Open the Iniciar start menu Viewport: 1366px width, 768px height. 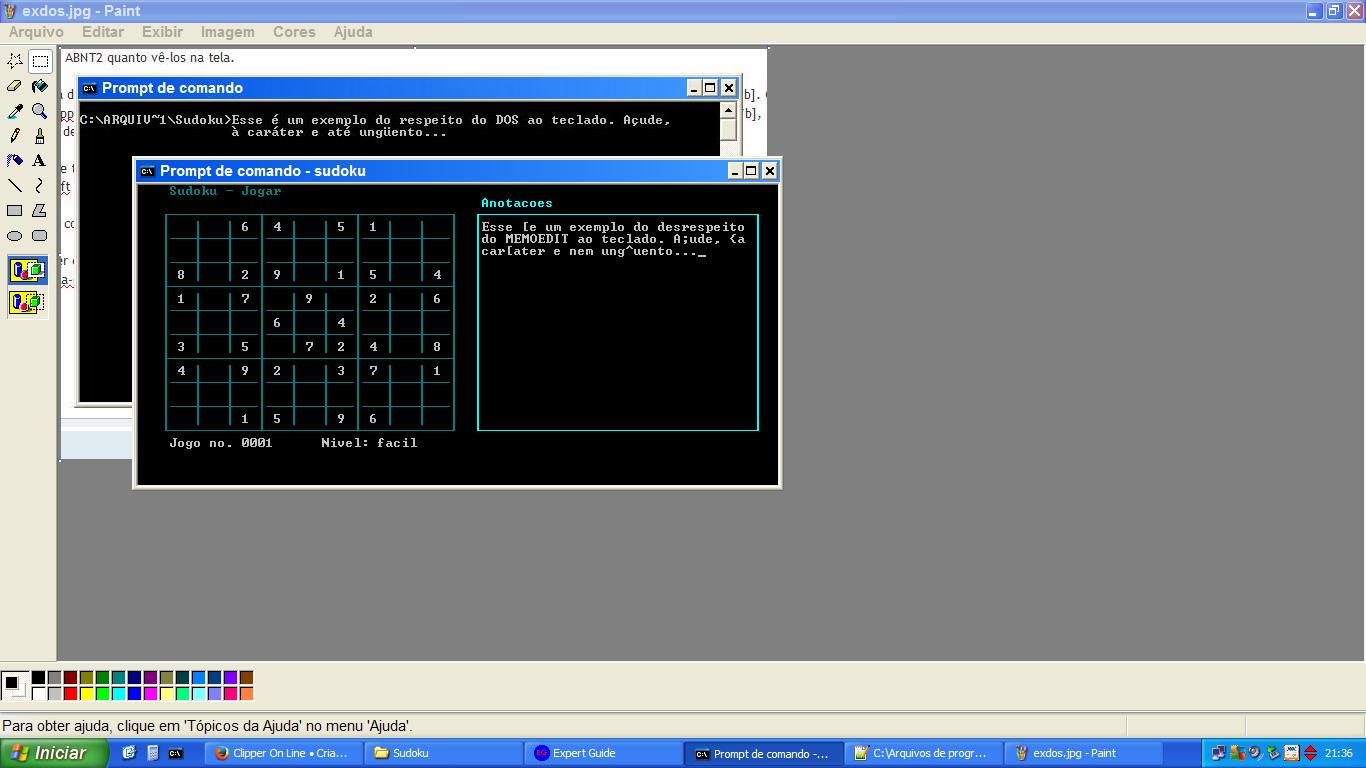(55, 753)
